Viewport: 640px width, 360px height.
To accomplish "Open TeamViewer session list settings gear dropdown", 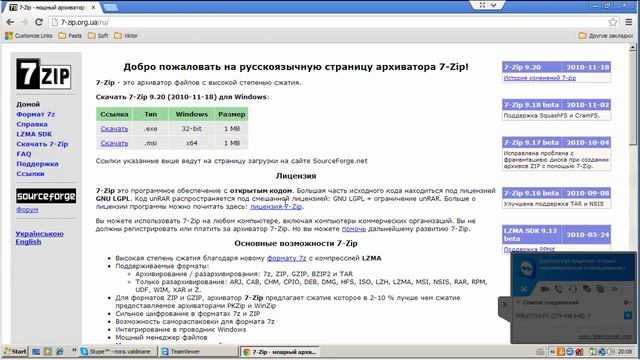I will coord(627,302).
